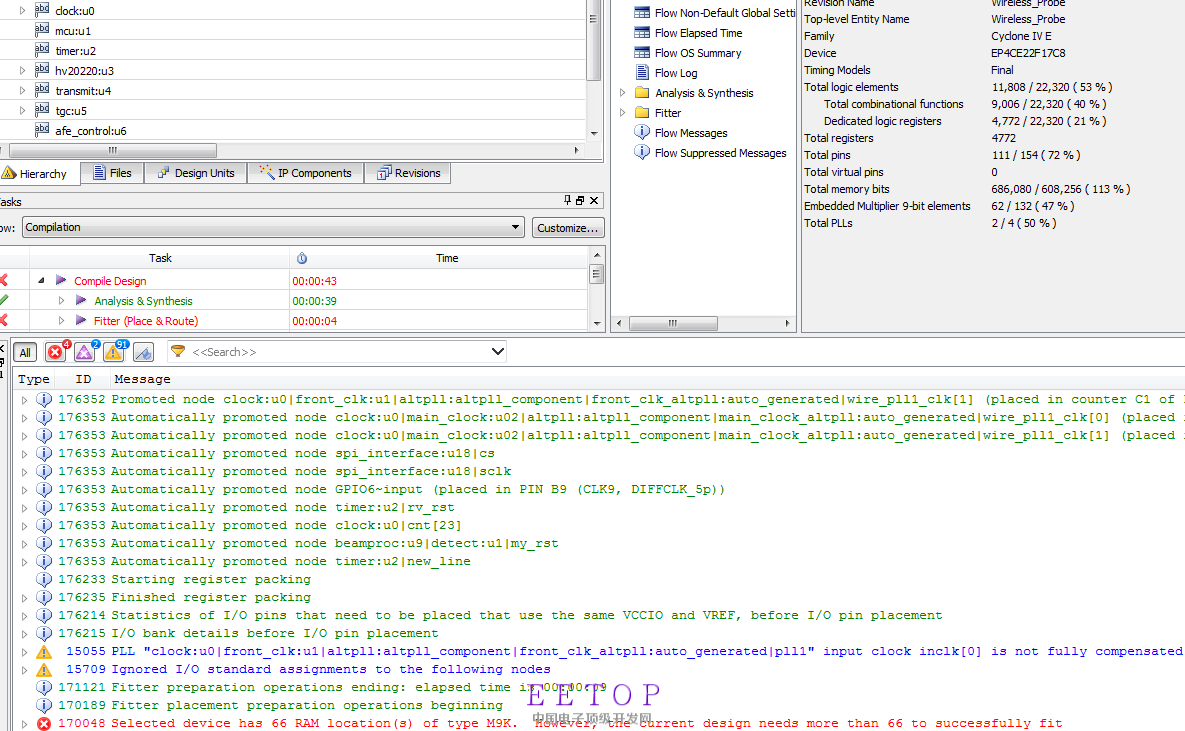Collapse the Compile Design task
This screenshot has height=731, width=1185.
pos(42,281)
